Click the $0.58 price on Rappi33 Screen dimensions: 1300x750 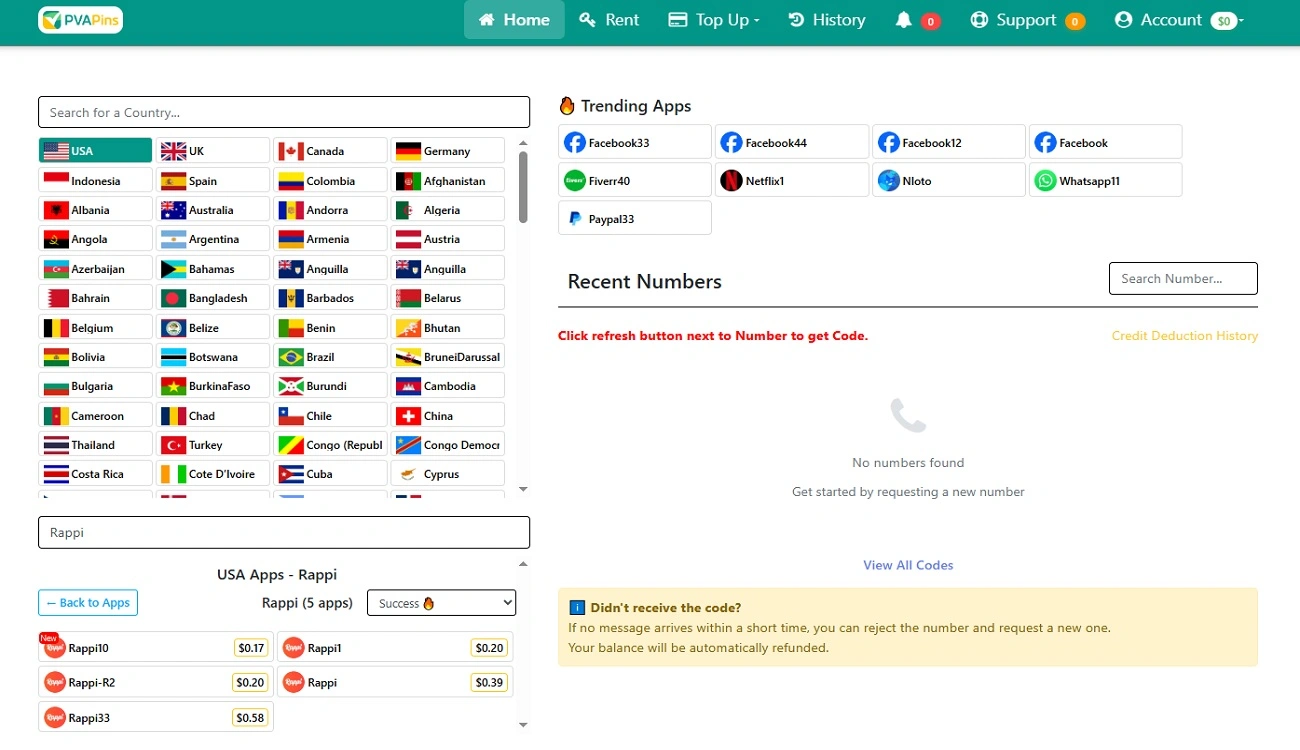click(251, 717)
